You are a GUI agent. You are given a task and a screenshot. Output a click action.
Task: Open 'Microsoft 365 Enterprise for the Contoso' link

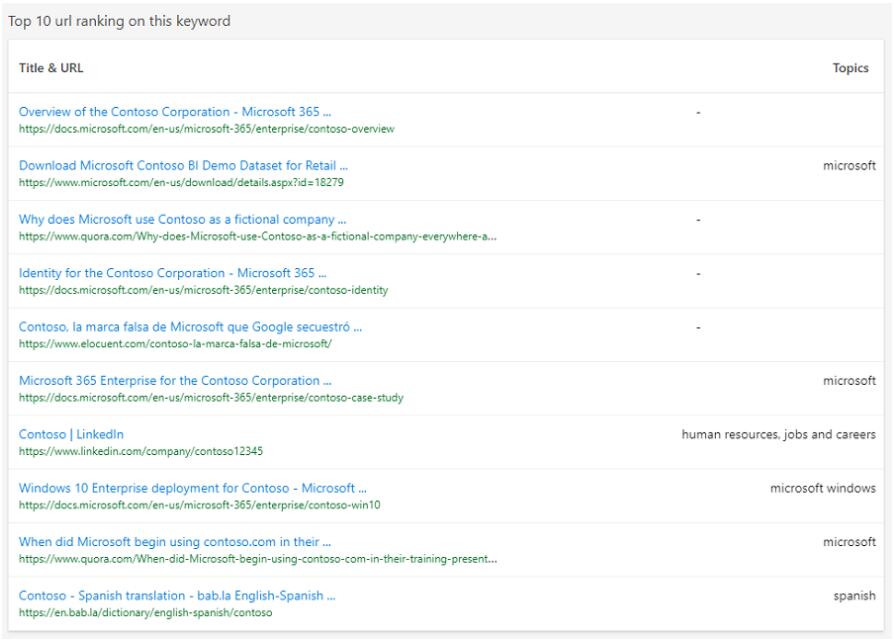175,380
